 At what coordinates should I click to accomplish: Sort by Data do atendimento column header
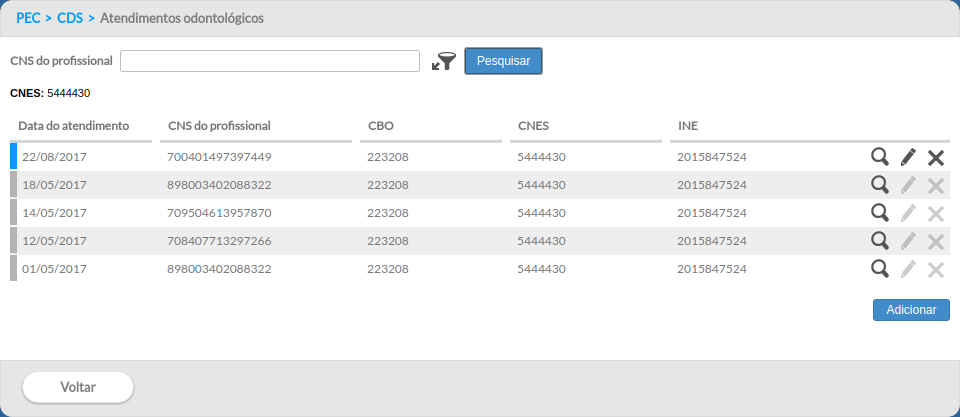(x=73, y=126)
